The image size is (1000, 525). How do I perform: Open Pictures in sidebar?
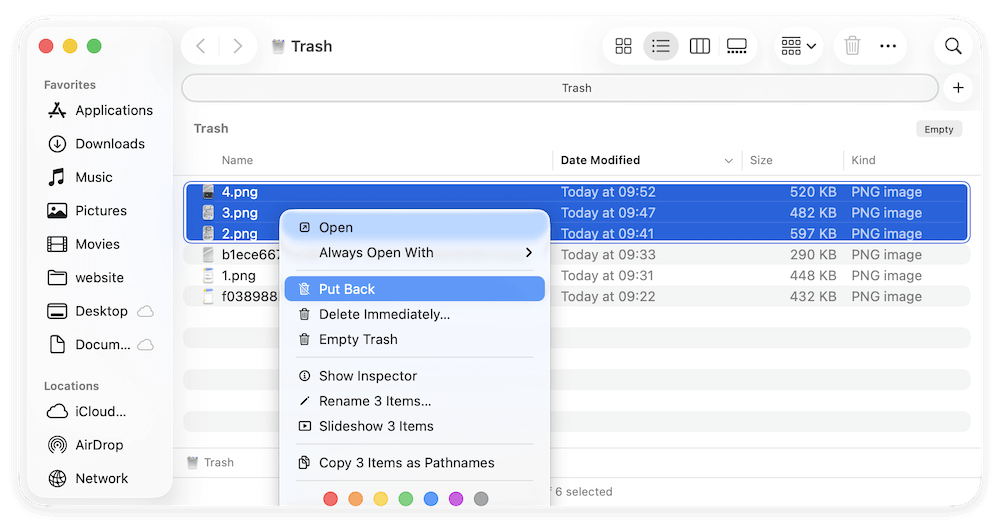click(x=87, y=211)
